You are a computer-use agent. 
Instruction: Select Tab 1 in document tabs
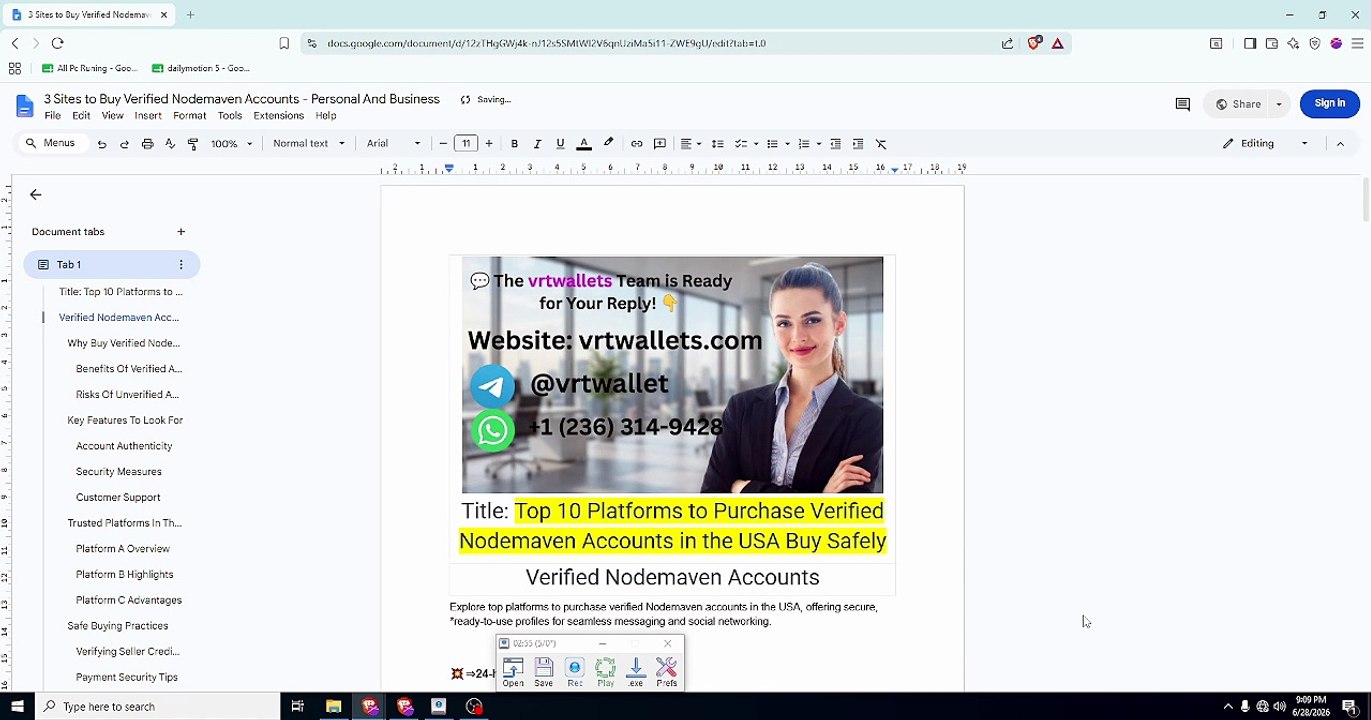pyautogui.click(x=112, y=265)
